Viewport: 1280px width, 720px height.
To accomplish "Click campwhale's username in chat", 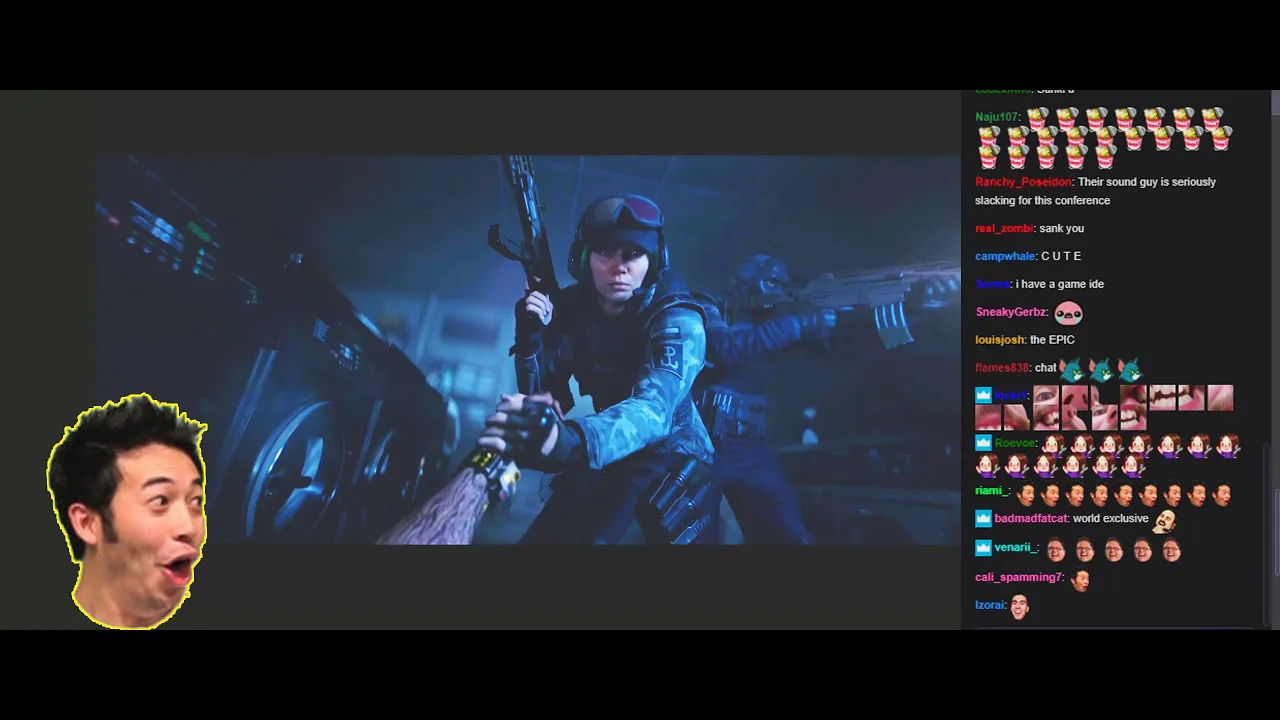I will click(1005, 256).
